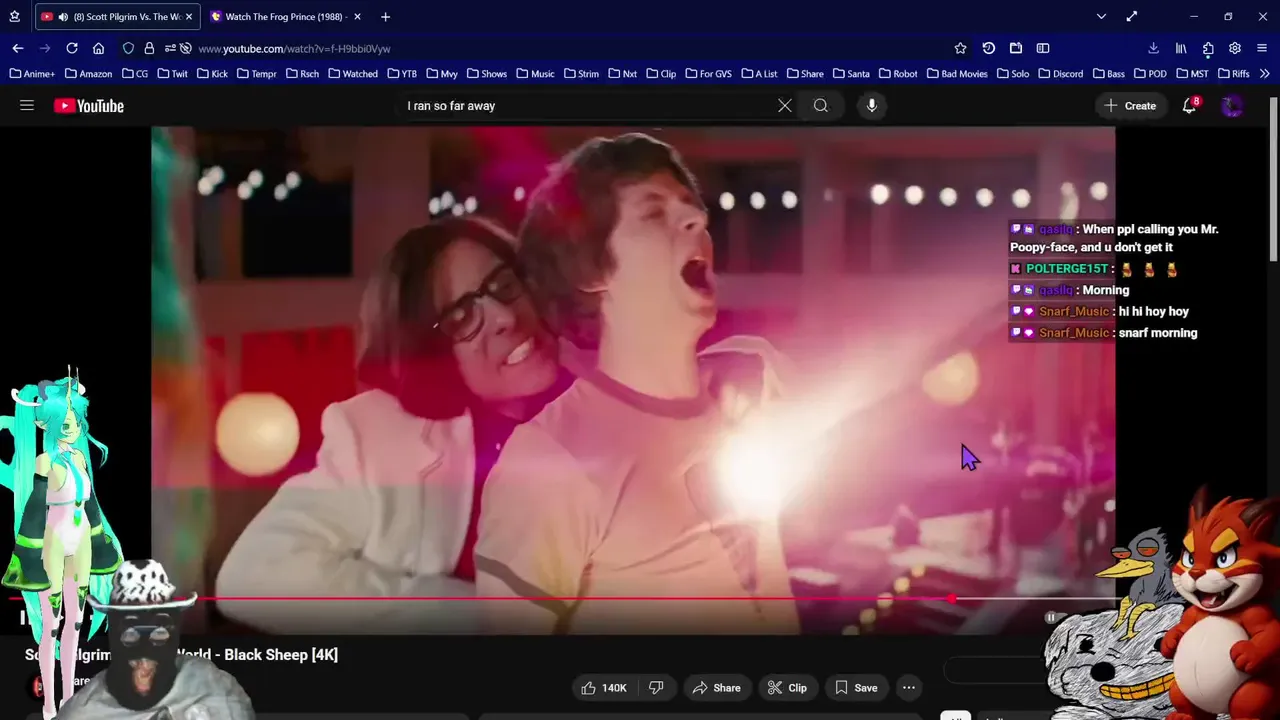Dislike the Black Sheep video
The height and width of the screenshot is (720, 1280).
656,687
